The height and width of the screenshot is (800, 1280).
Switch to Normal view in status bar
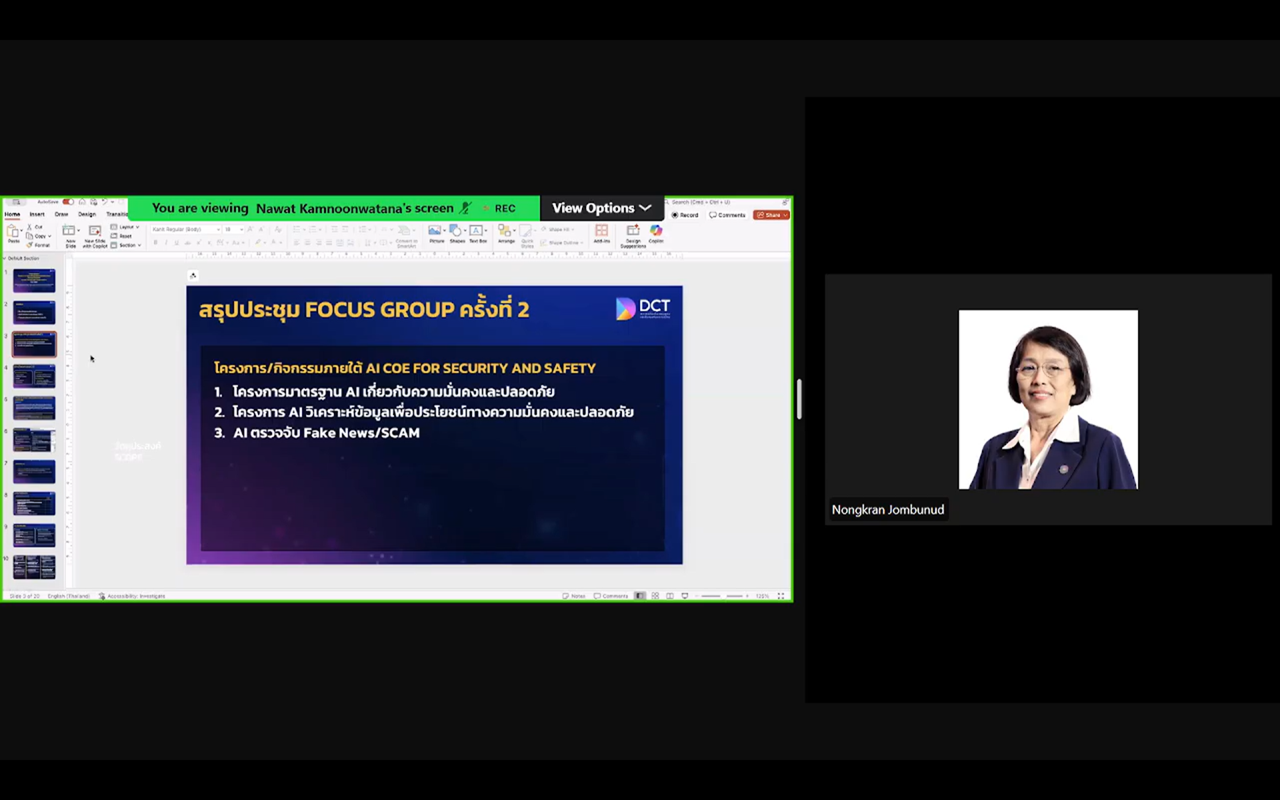[640, 596]
